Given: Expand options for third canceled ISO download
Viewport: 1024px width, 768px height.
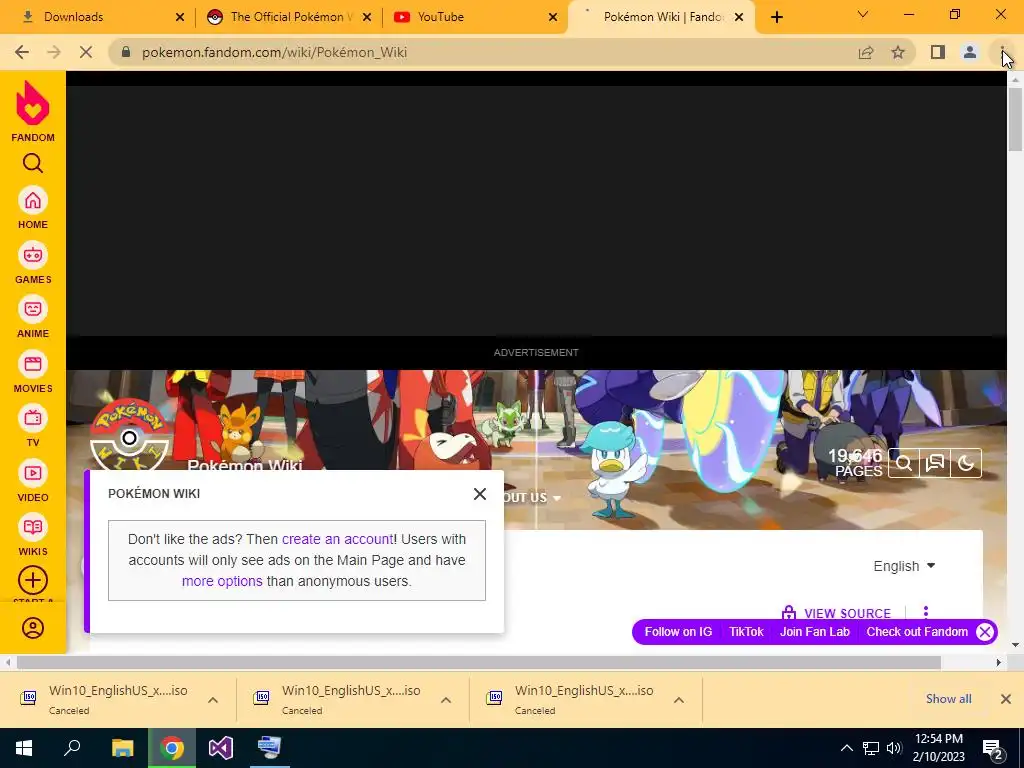Looking at the screenshot, I should coord(679,700).
